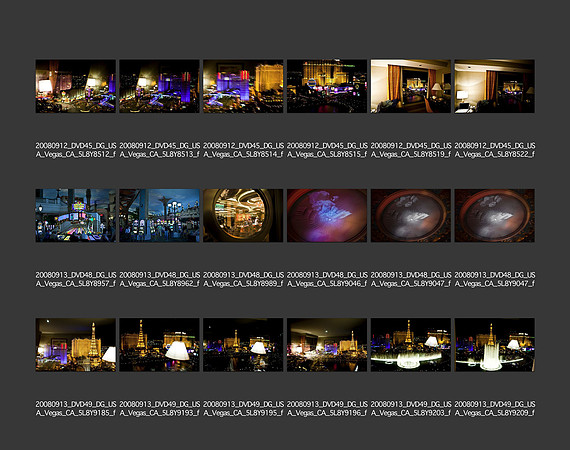The width and height of the screenshot is (570, 450).
Task: Open thumbnail above file name SL8Y9185
Action: (76, 345)
